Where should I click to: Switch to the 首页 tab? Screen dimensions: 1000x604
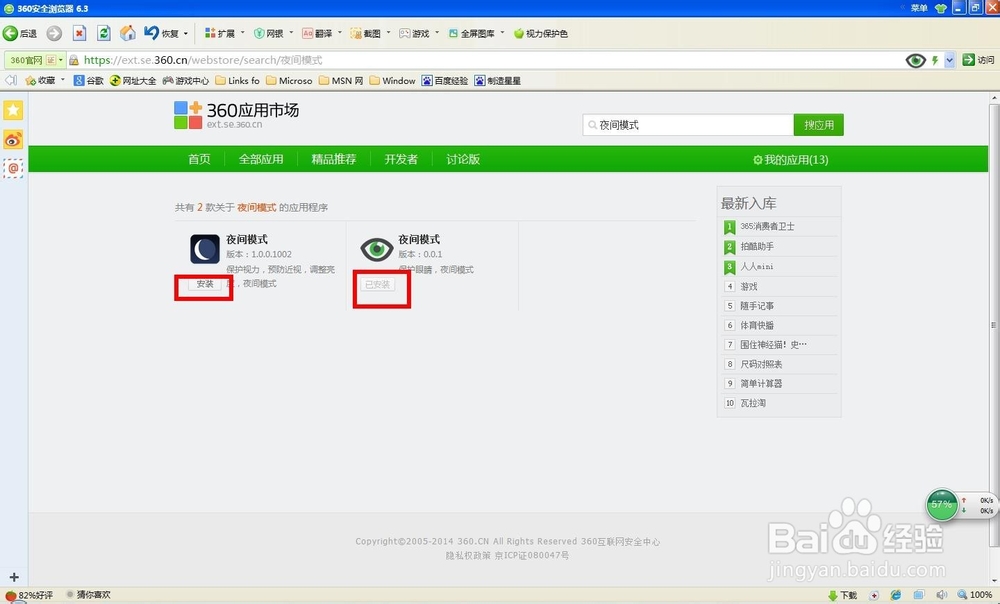pos(199,159)
